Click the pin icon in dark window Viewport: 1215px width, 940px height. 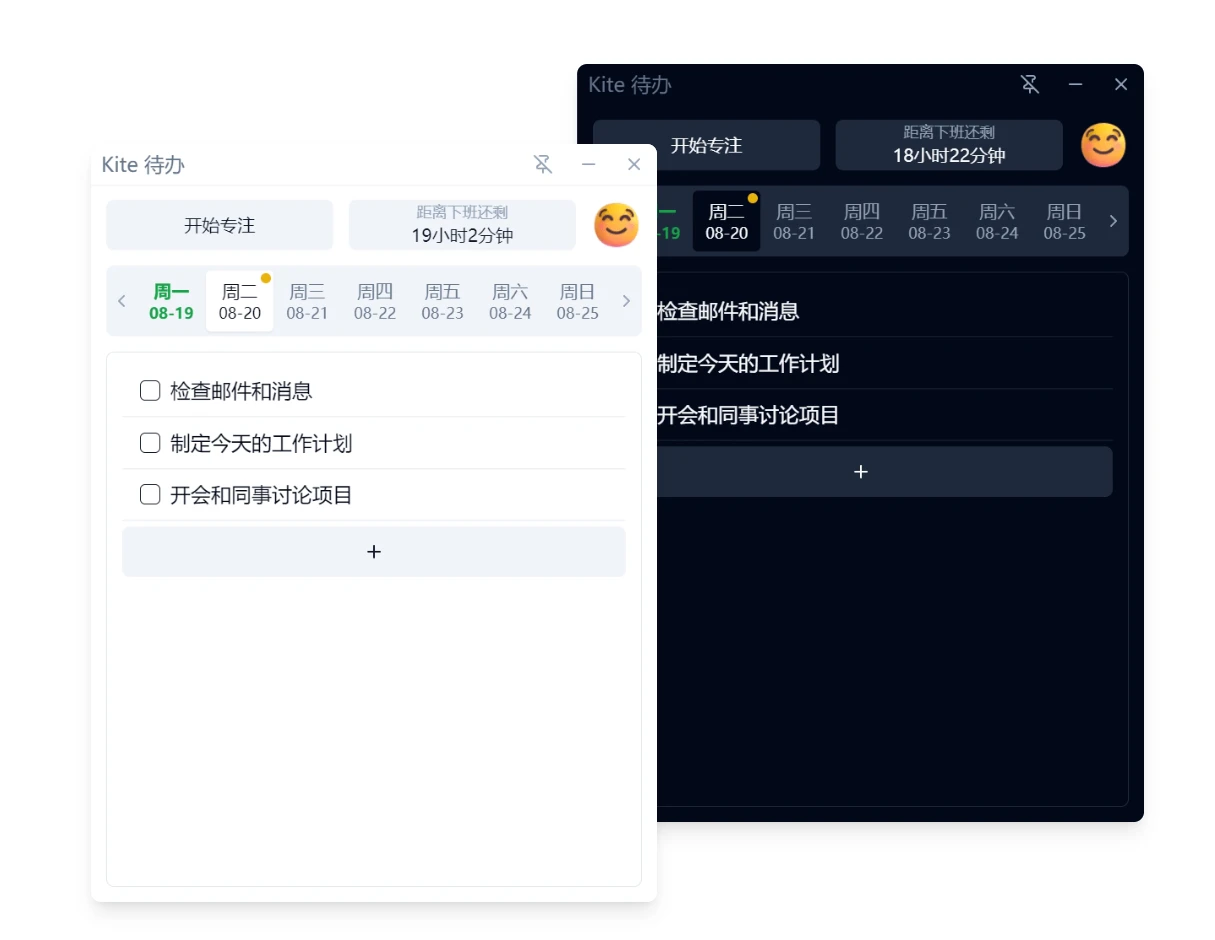1030,85
